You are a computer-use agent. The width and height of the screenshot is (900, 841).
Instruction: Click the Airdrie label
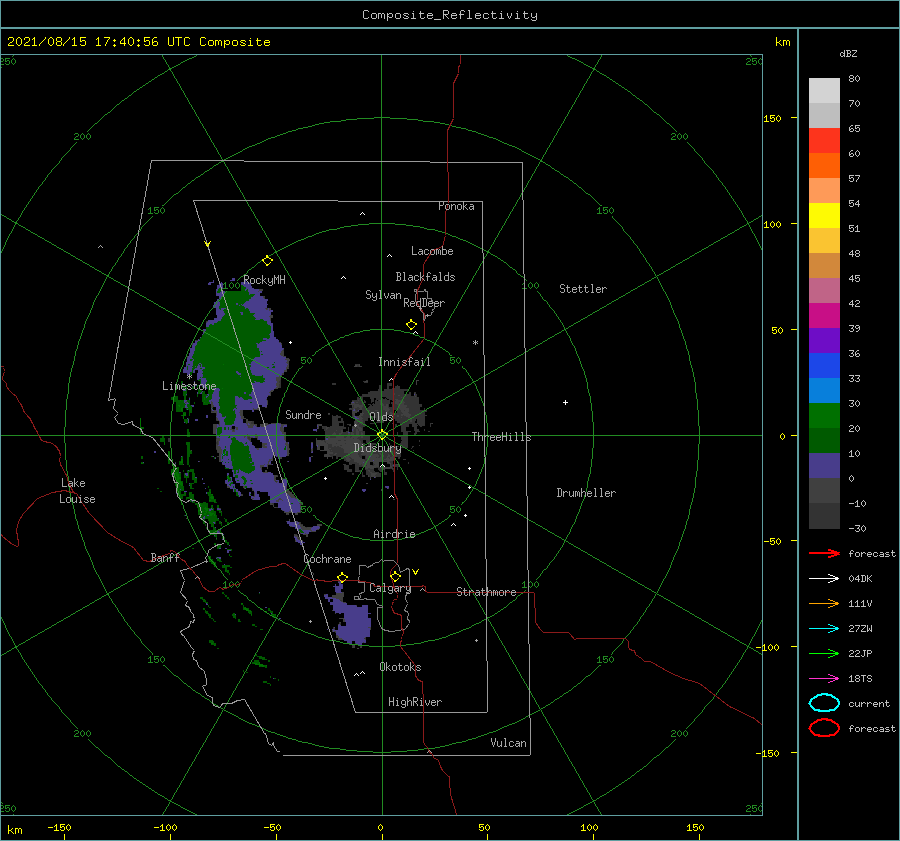click(x=394, y=534)
